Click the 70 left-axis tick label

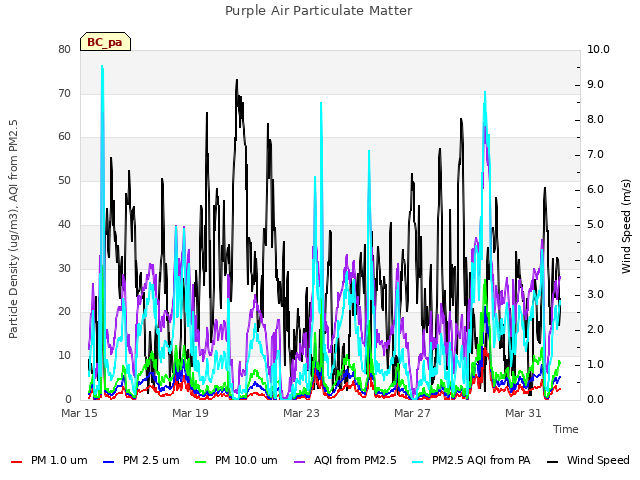point(64,93)
